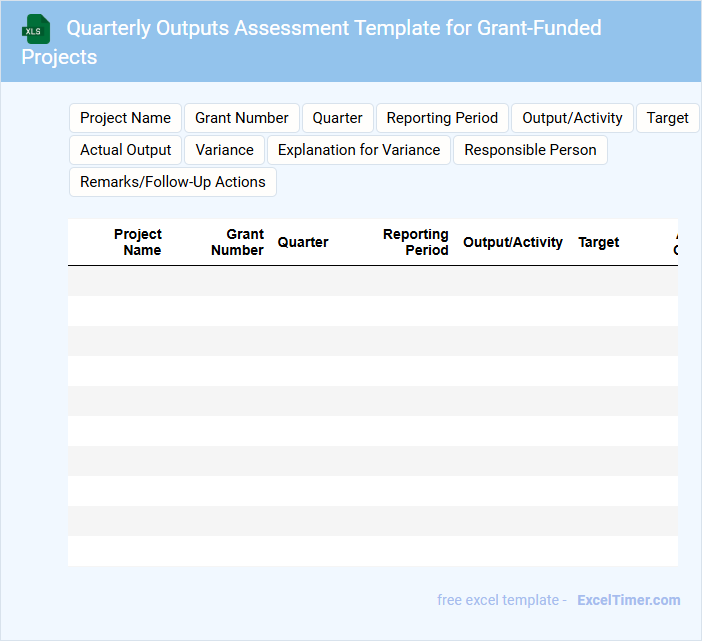Click the Reporting Period column header

[416, 242]
